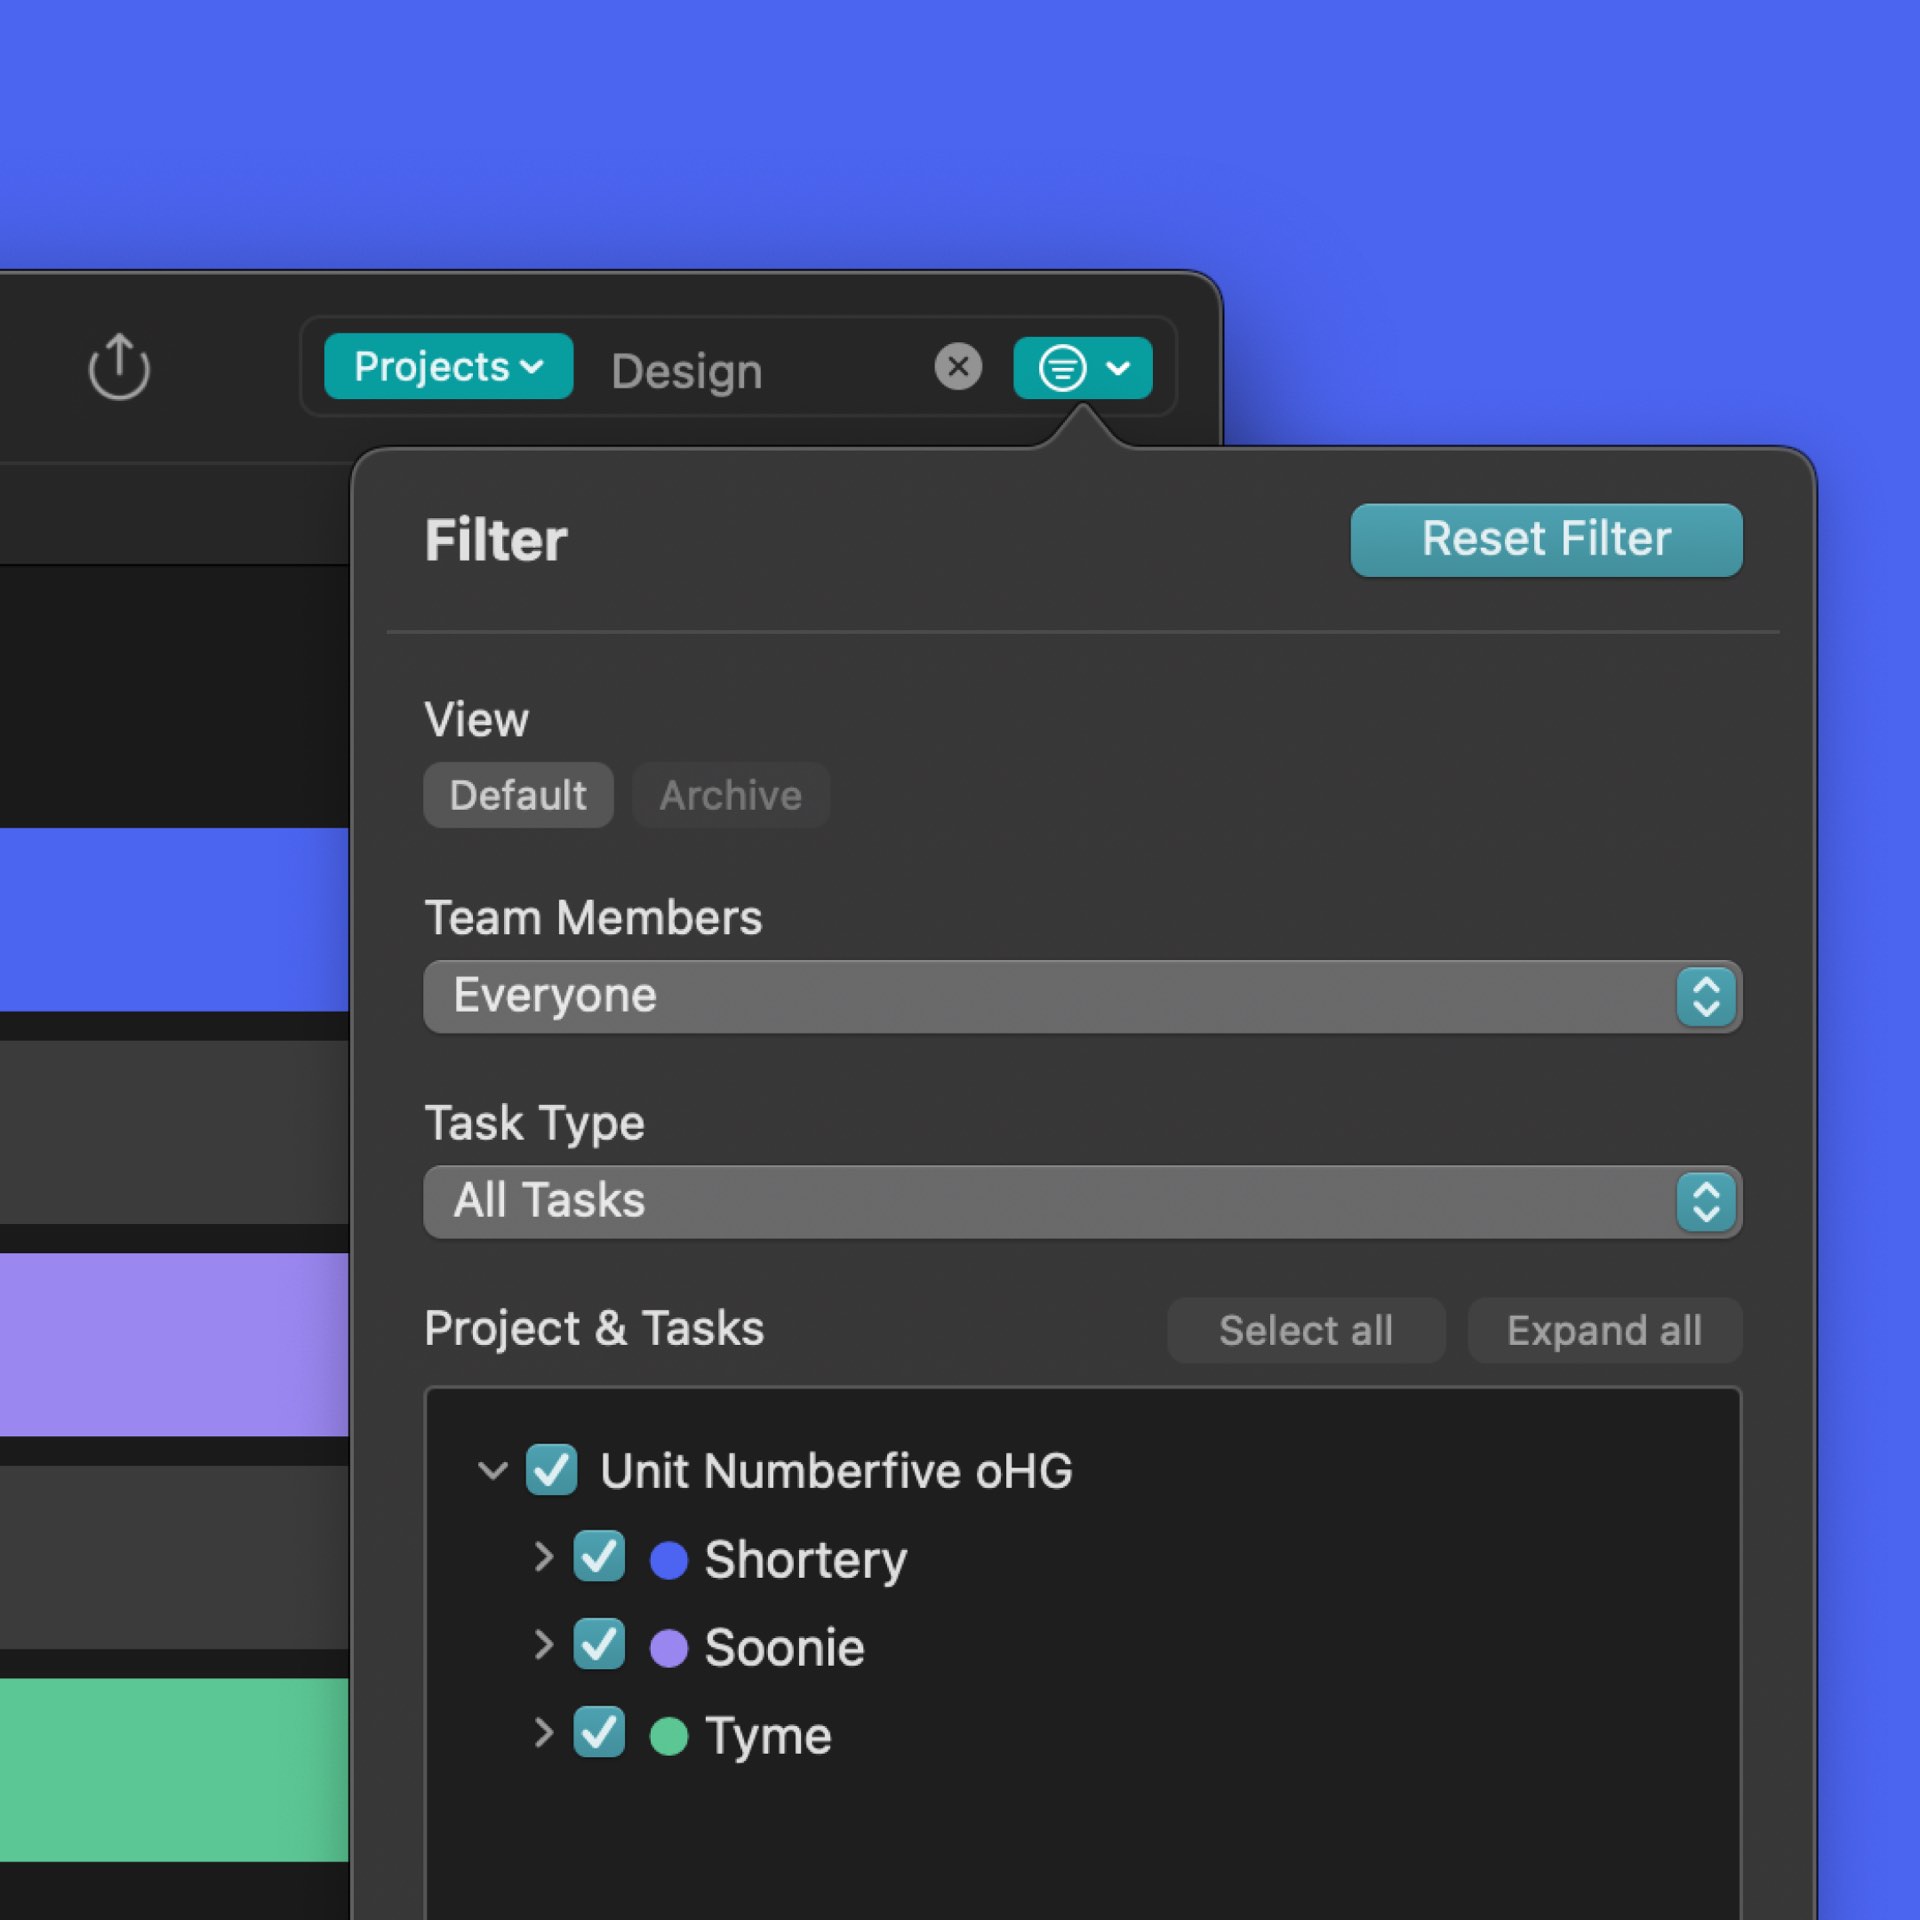
Task: Expand the Shortery project tasks
Action: point(543,1557)
